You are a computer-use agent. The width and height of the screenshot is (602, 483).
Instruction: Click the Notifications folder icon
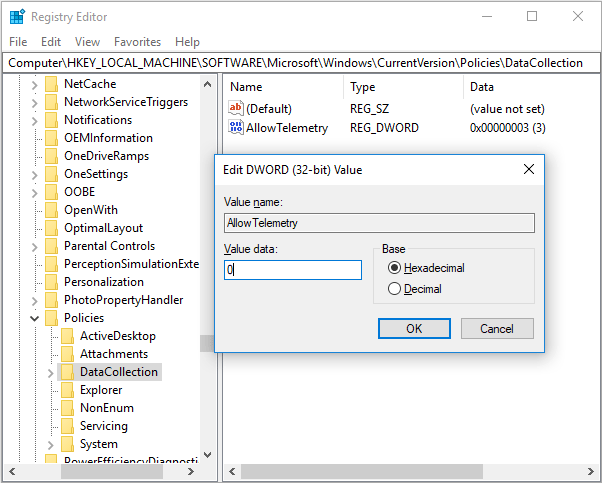[x=51, y=120]
